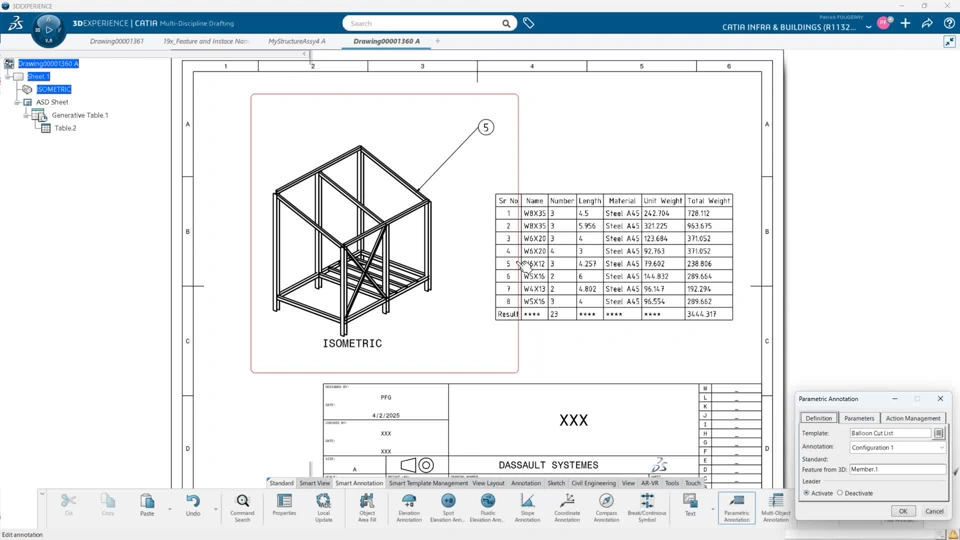Click the Paste tool icon
This screenshot has height=540, width=960.
click(x=147, y=501)
